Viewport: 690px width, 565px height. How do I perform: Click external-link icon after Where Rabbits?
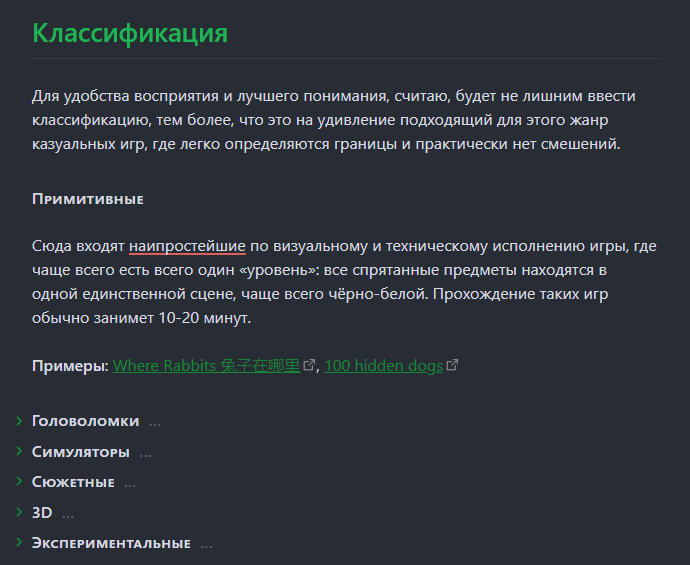tap(309, 365)
